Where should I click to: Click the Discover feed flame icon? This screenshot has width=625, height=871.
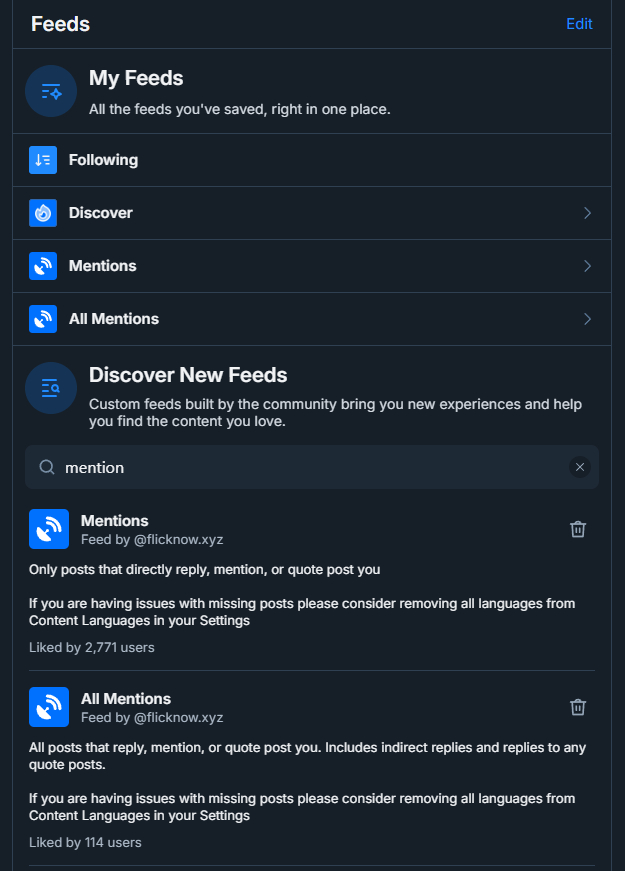pos(43,213)
